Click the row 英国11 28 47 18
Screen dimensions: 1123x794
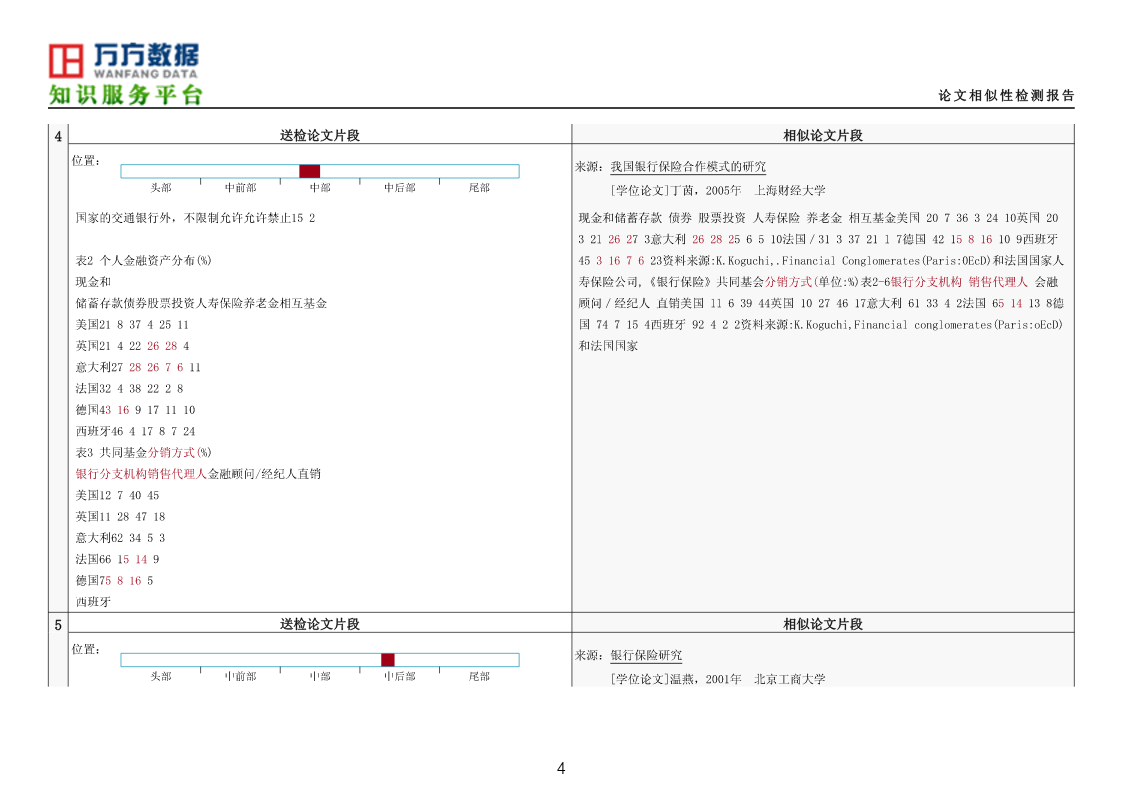[x=120, y=516]
